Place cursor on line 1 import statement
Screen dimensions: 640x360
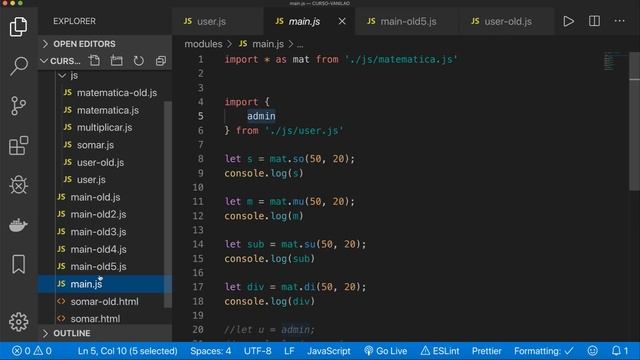point(340,59)
